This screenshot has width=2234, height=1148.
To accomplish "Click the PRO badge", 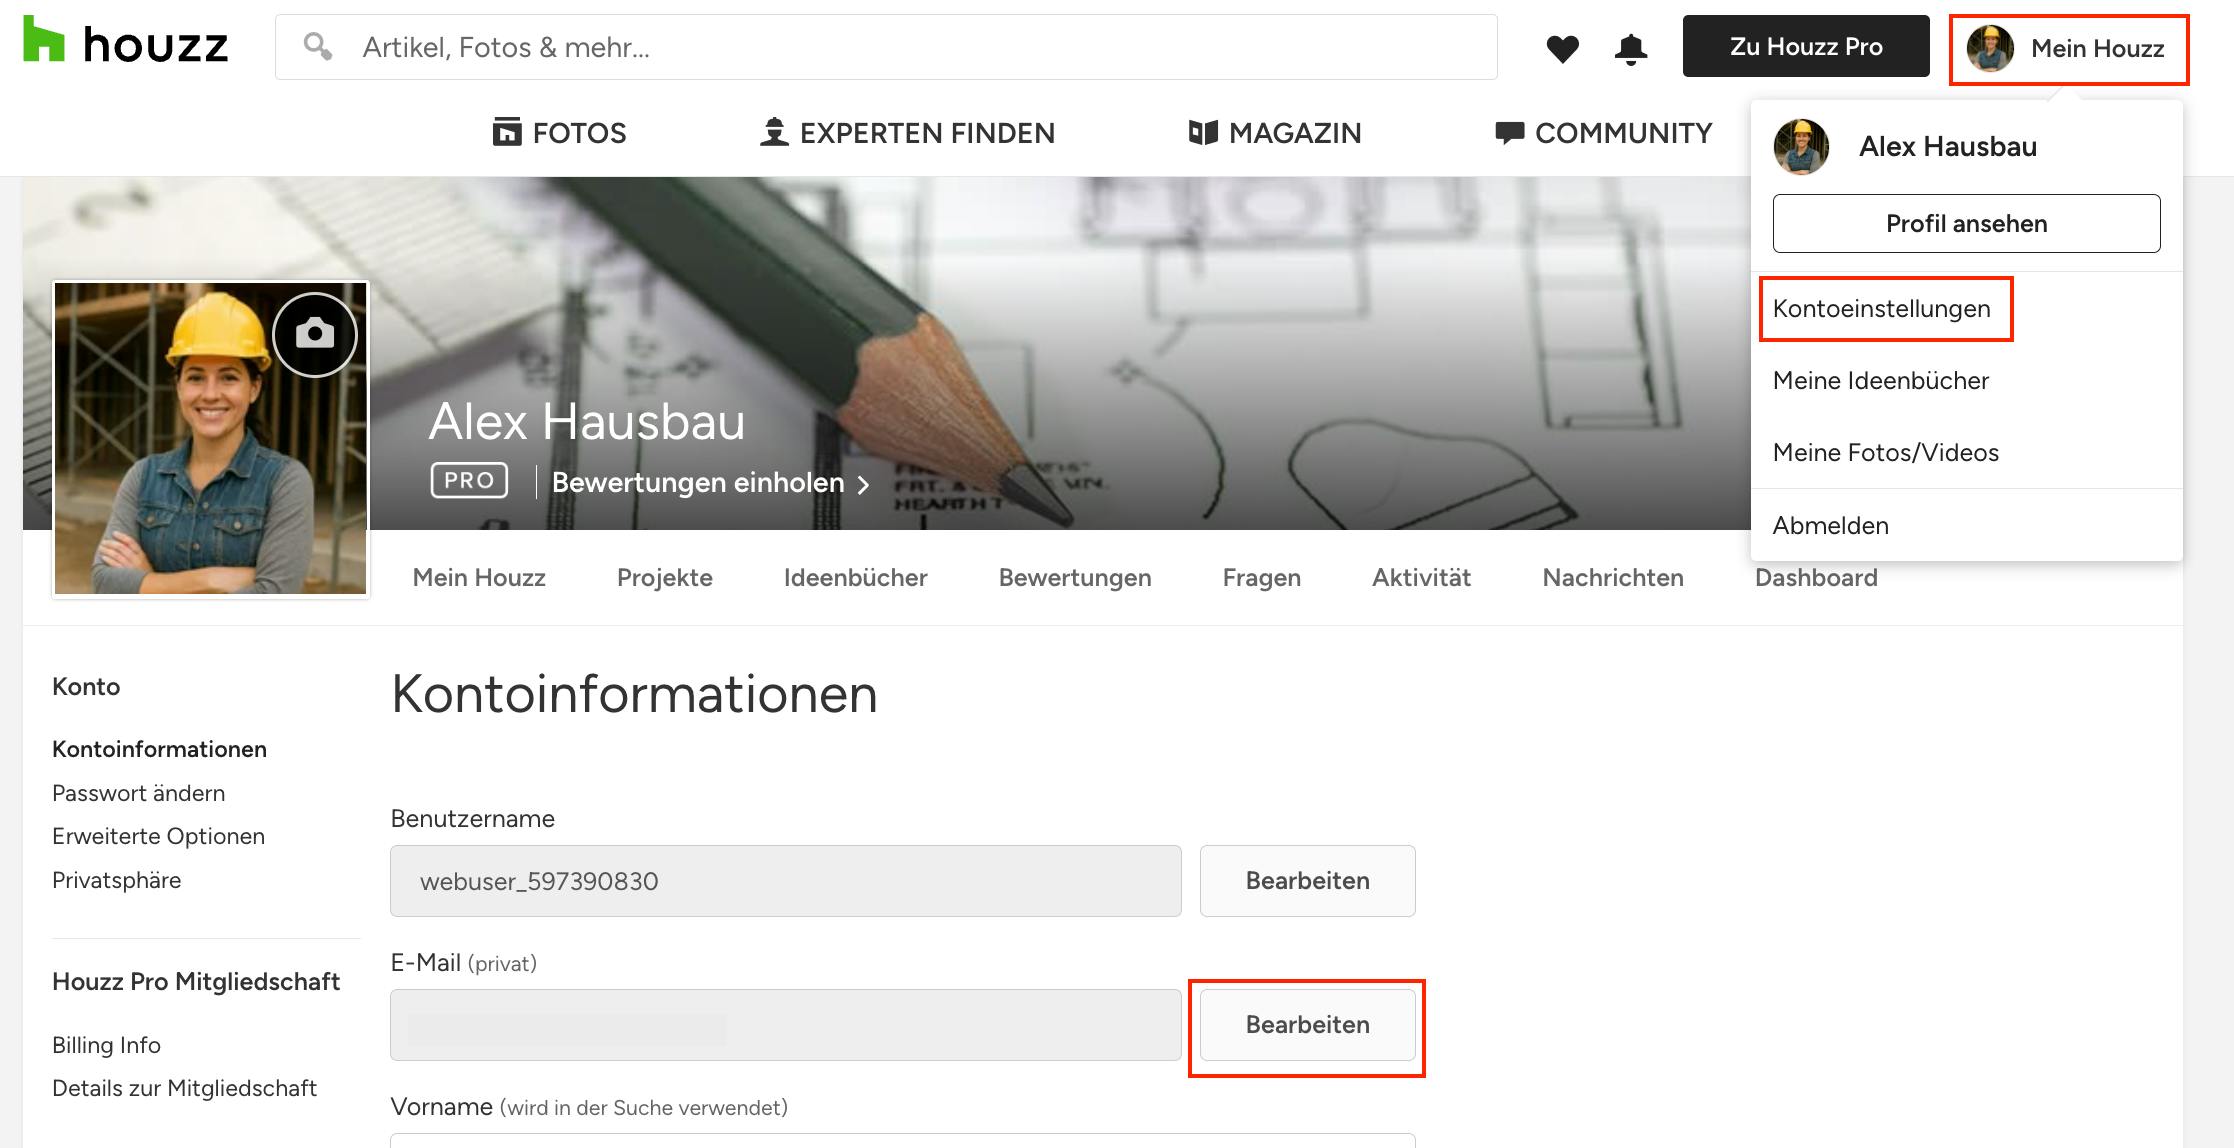I will [x=469, y=480].
